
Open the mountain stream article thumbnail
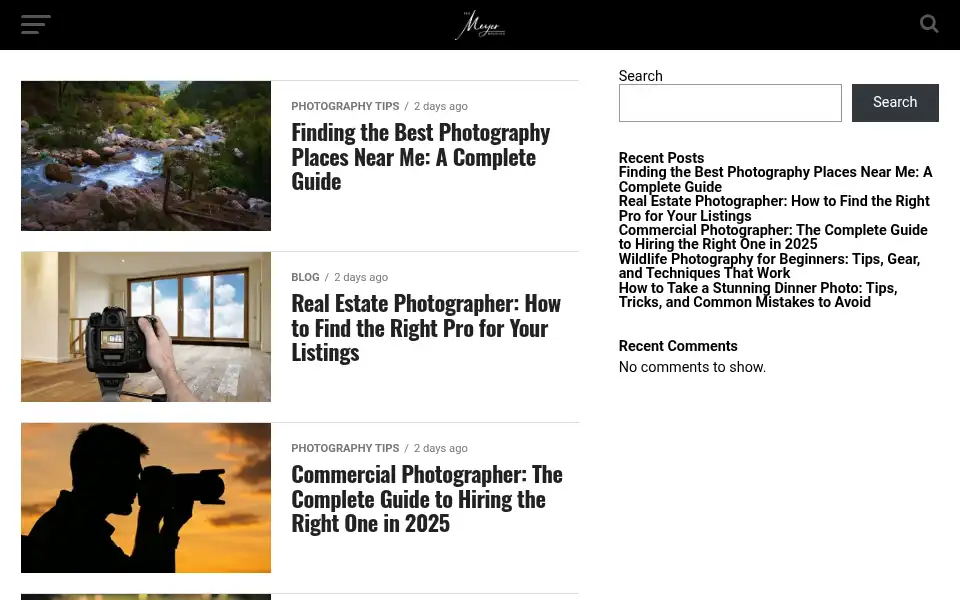pyautogui.click(x=146, y=156)
